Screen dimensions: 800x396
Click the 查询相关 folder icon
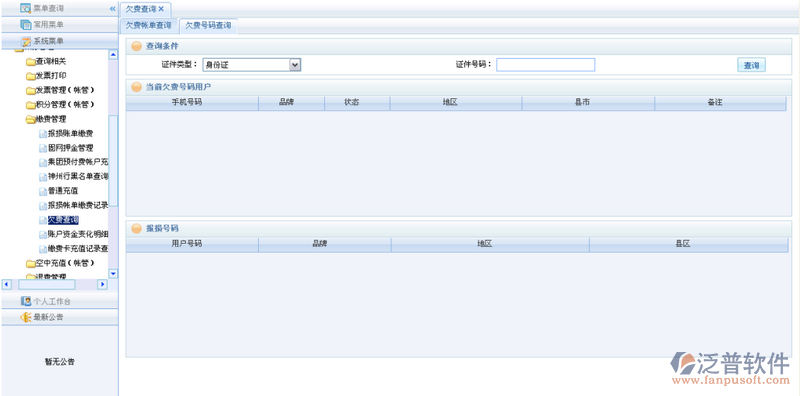point(31,62)
